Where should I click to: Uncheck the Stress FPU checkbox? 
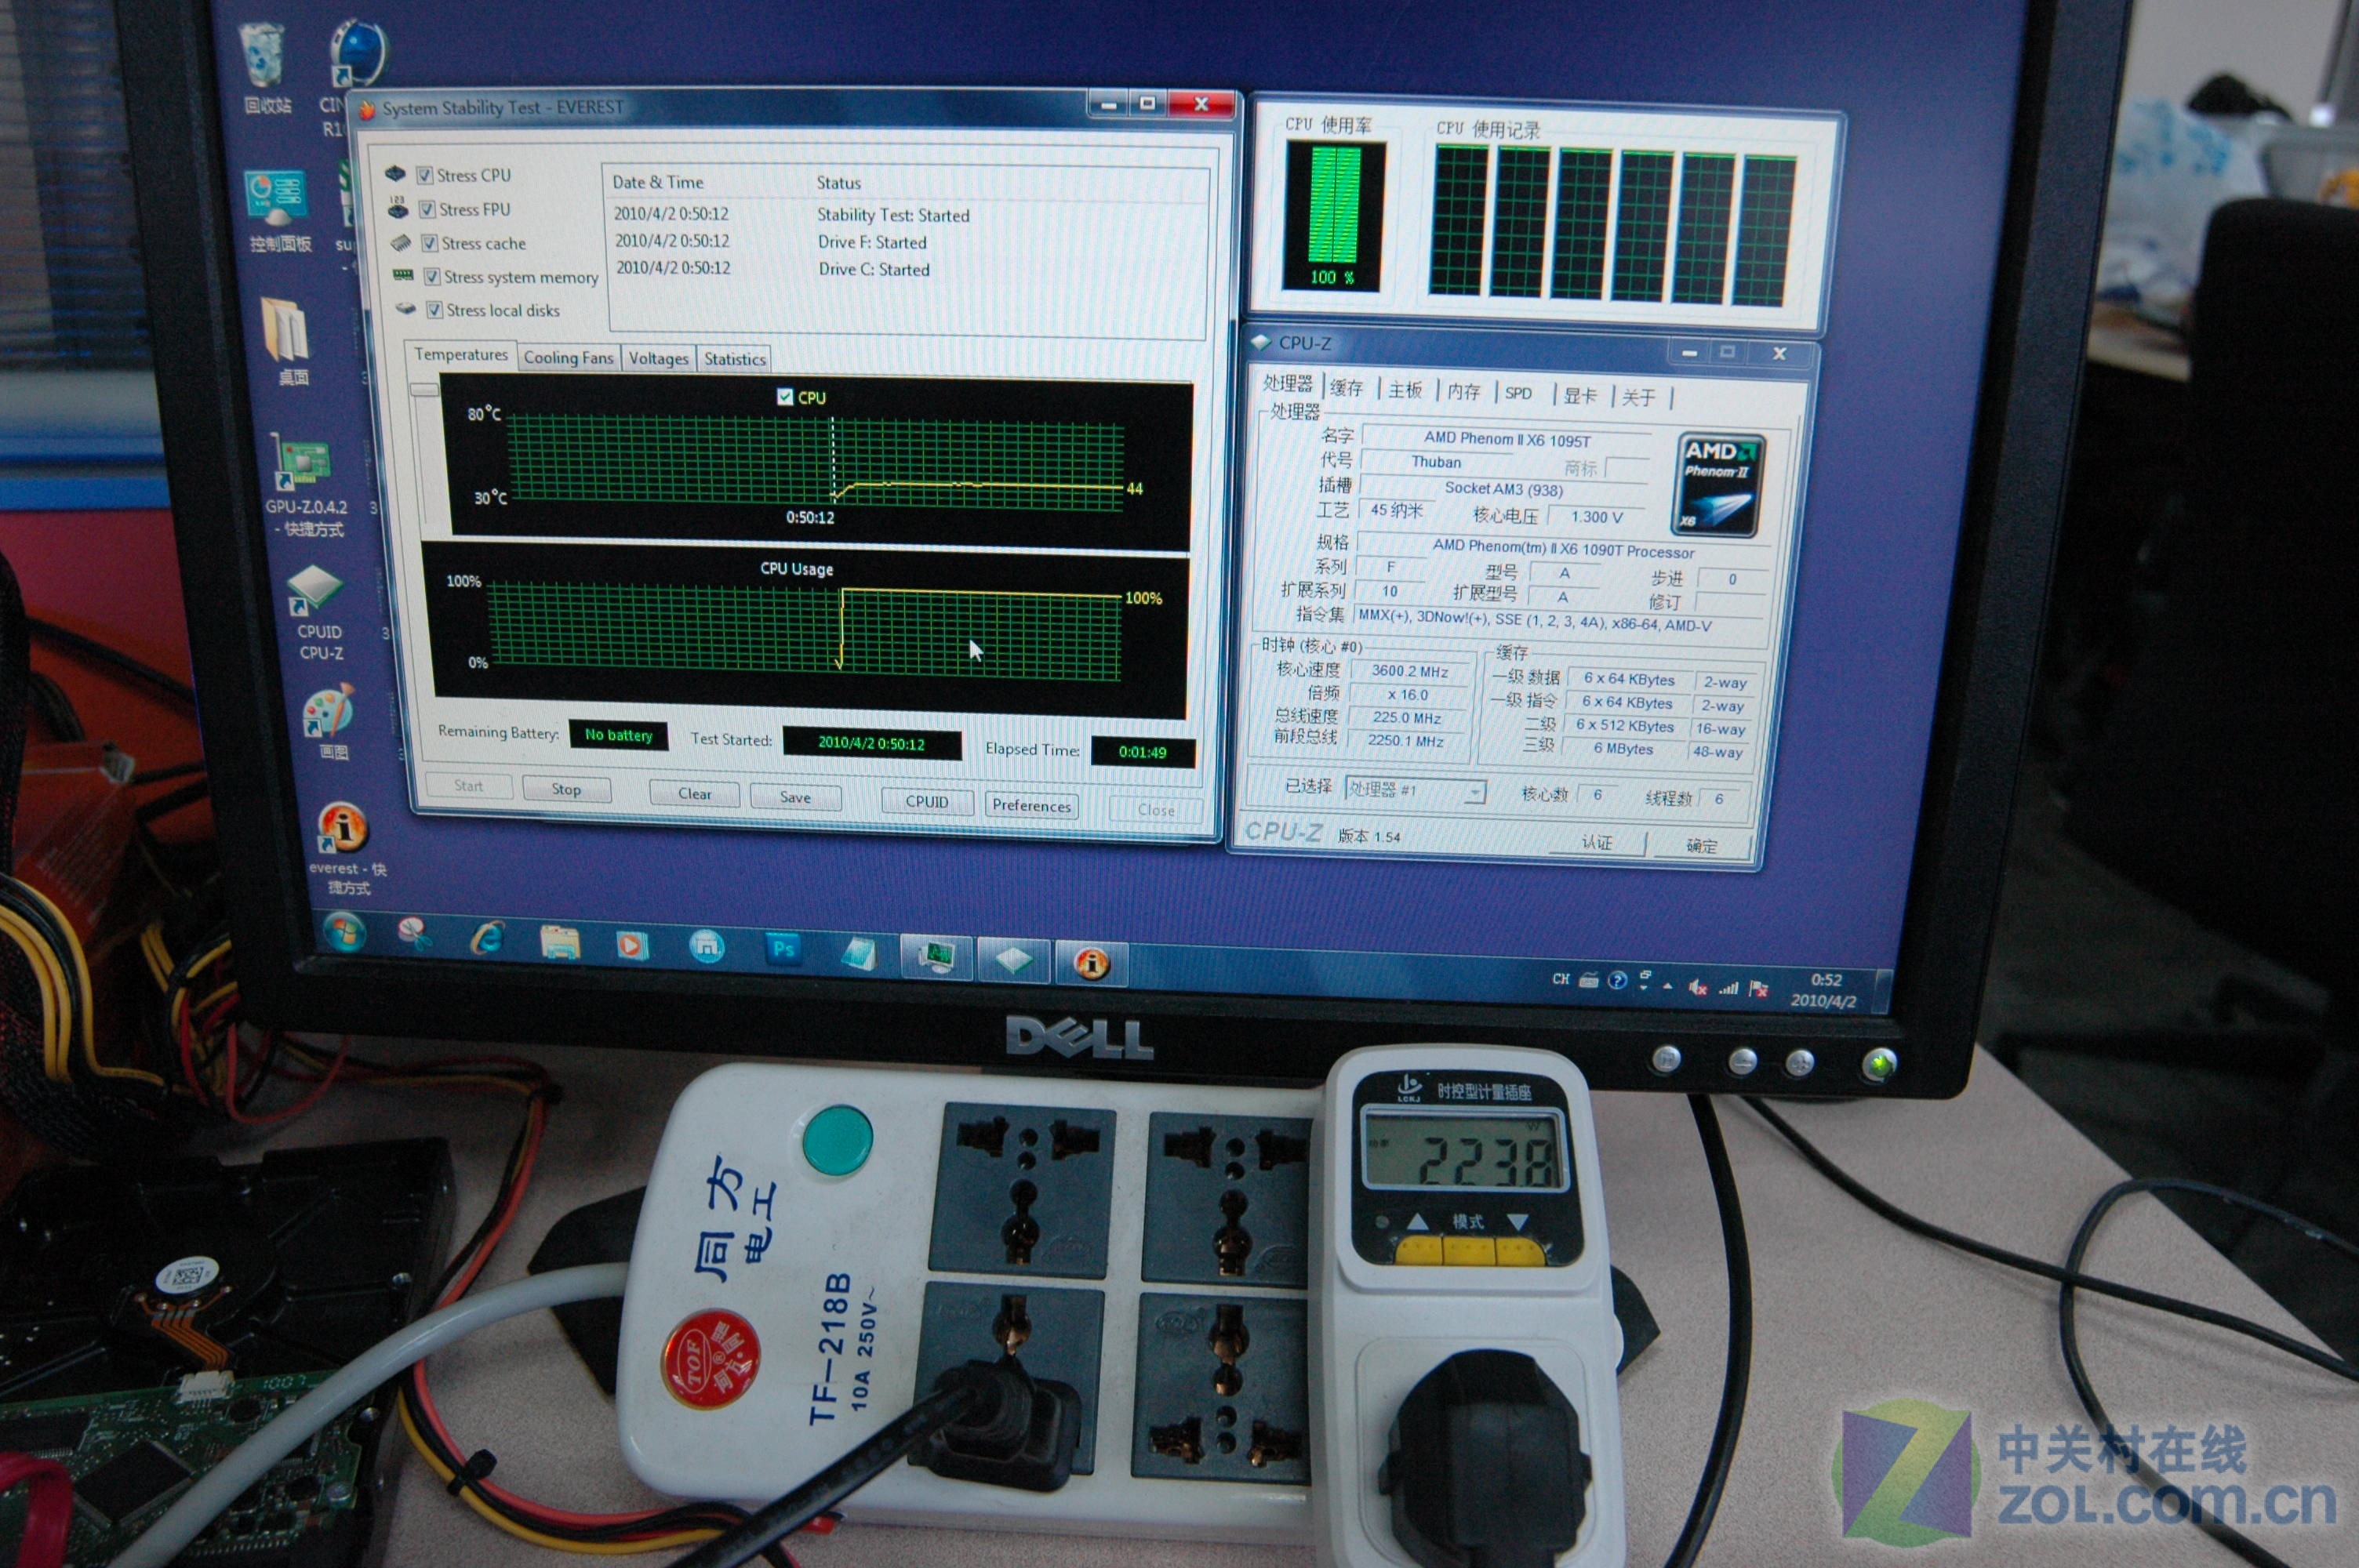click(427, 209)
